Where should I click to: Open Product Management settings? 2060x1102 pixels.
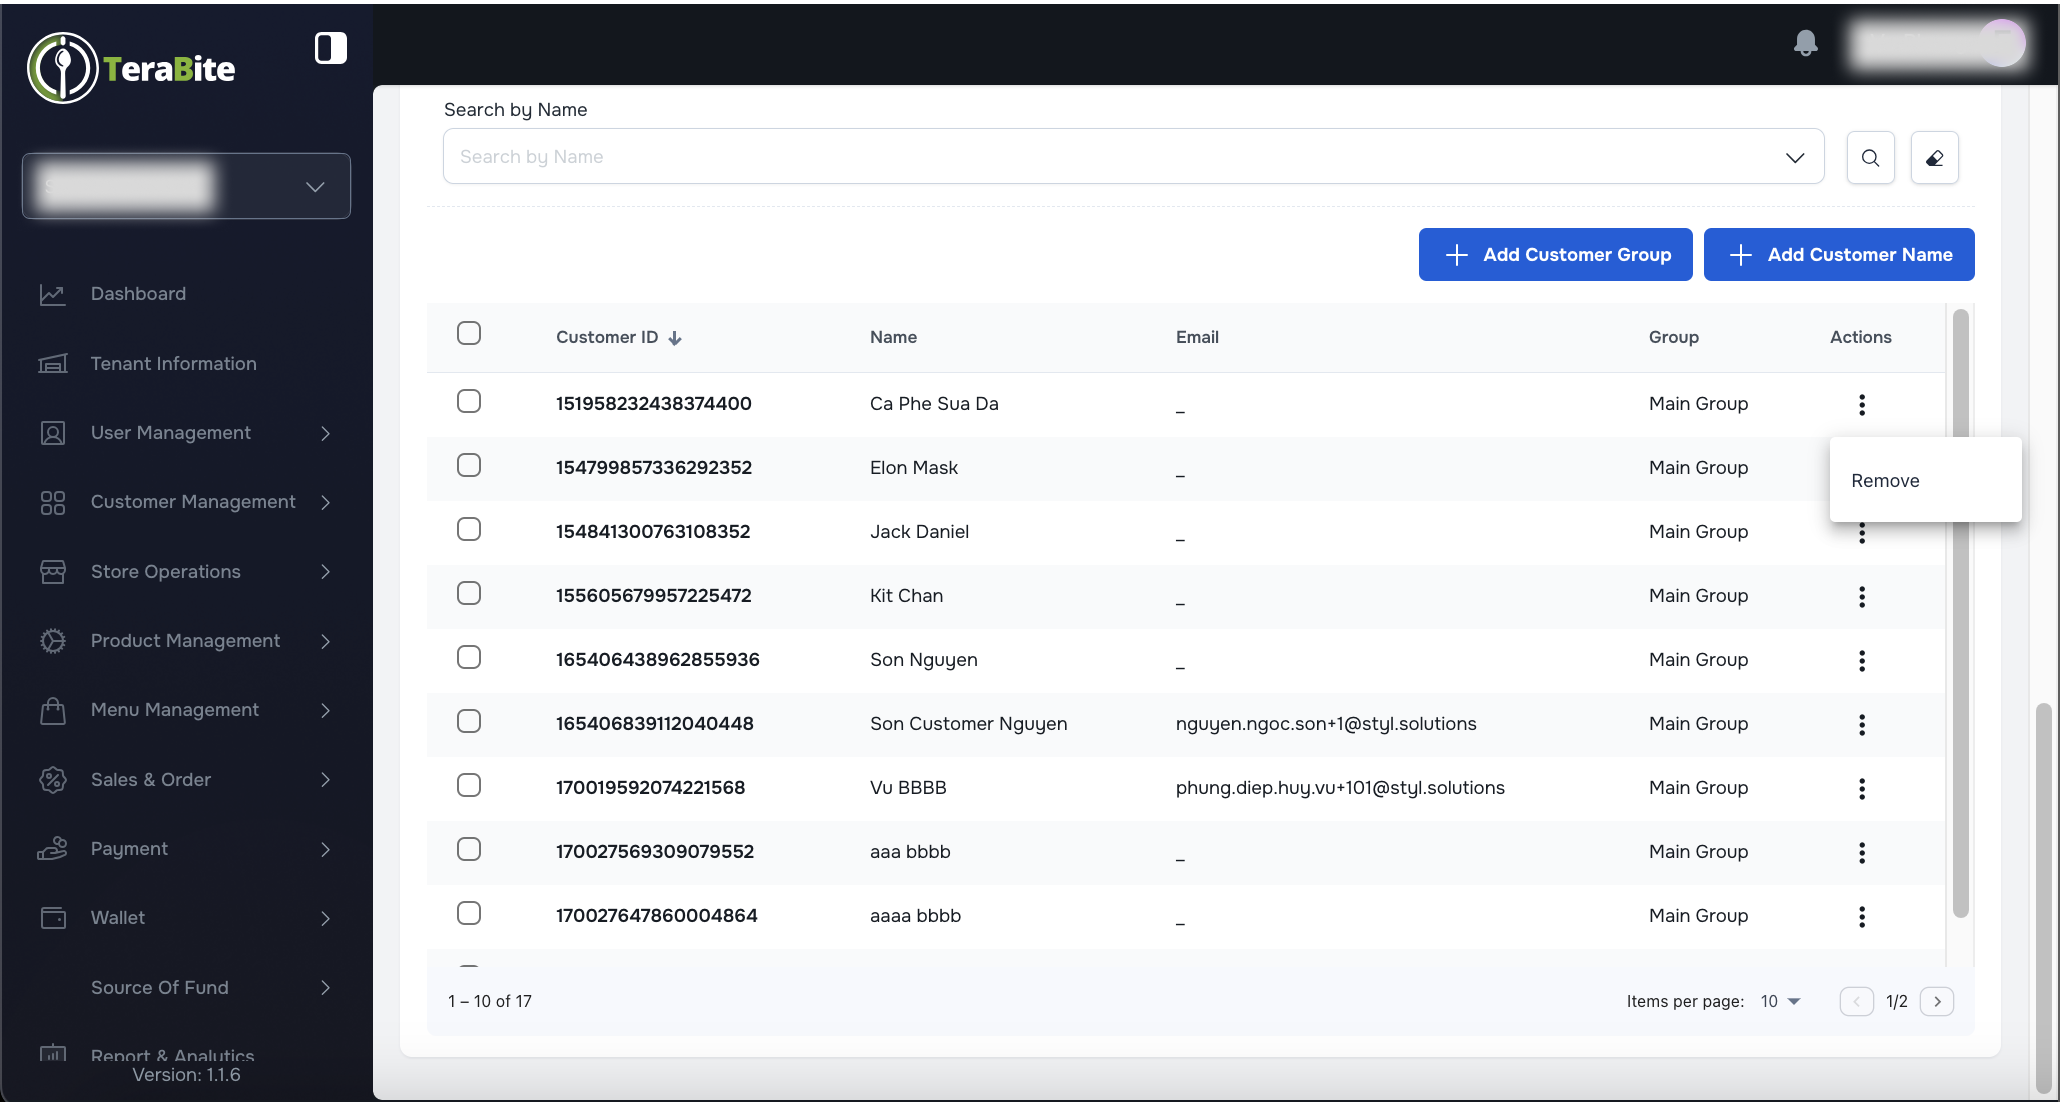tap(184, 641)
